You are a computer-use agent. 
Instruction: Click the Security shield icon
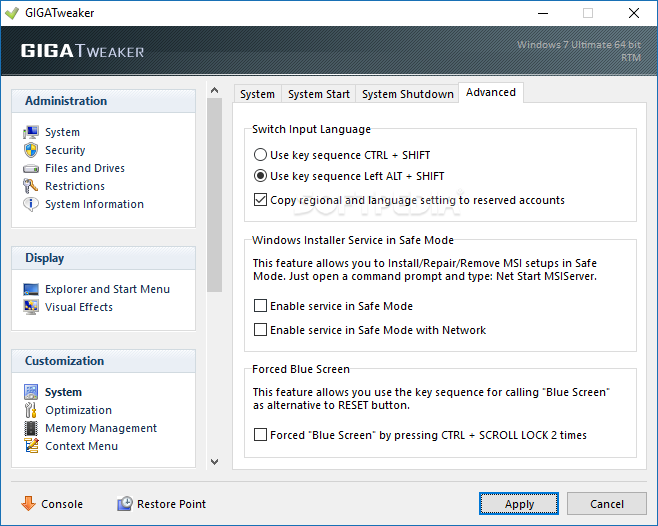[x=31, y=150]
